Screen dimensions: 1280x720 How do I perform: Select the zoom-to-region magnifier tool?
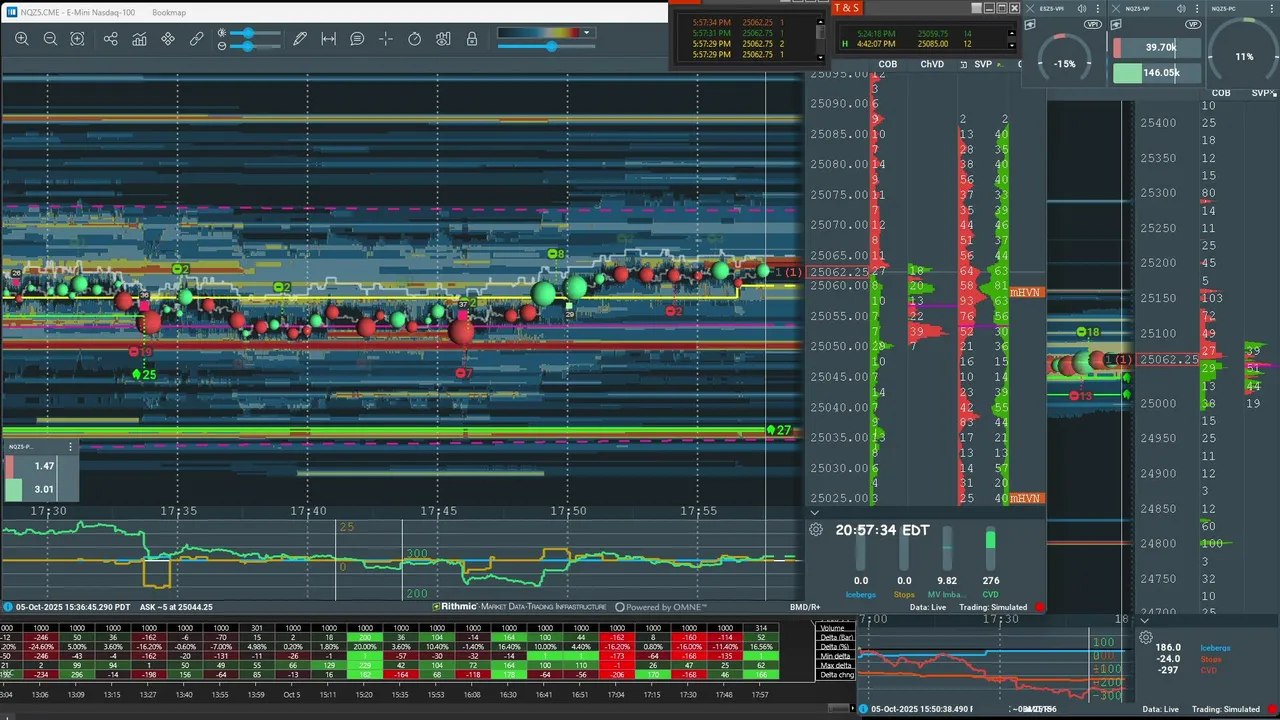(78, 39)
